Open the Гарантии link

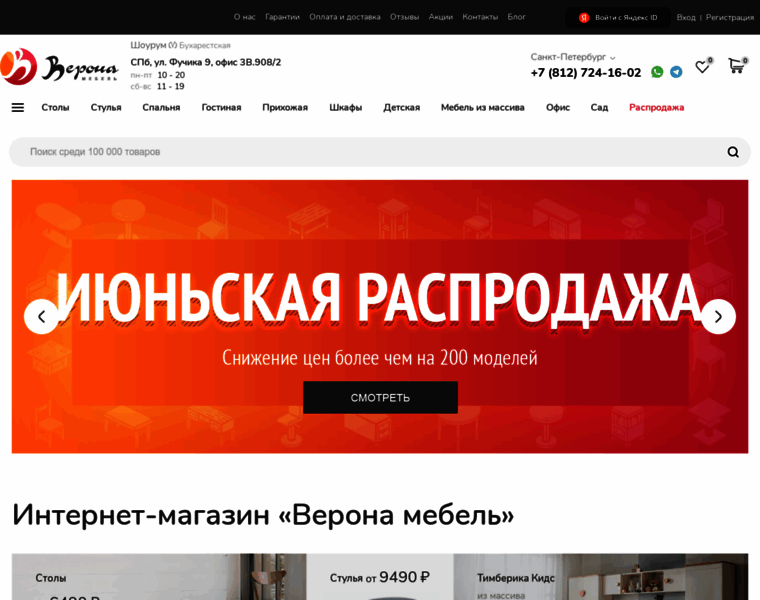point(282,17)
